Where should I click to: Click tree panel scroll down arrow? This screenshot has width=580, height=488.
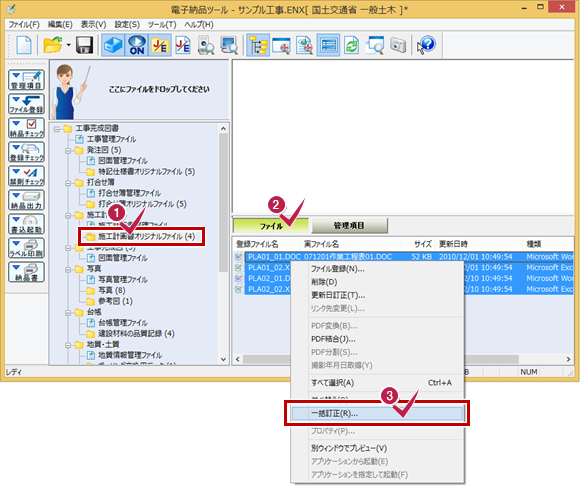point(223,359)
